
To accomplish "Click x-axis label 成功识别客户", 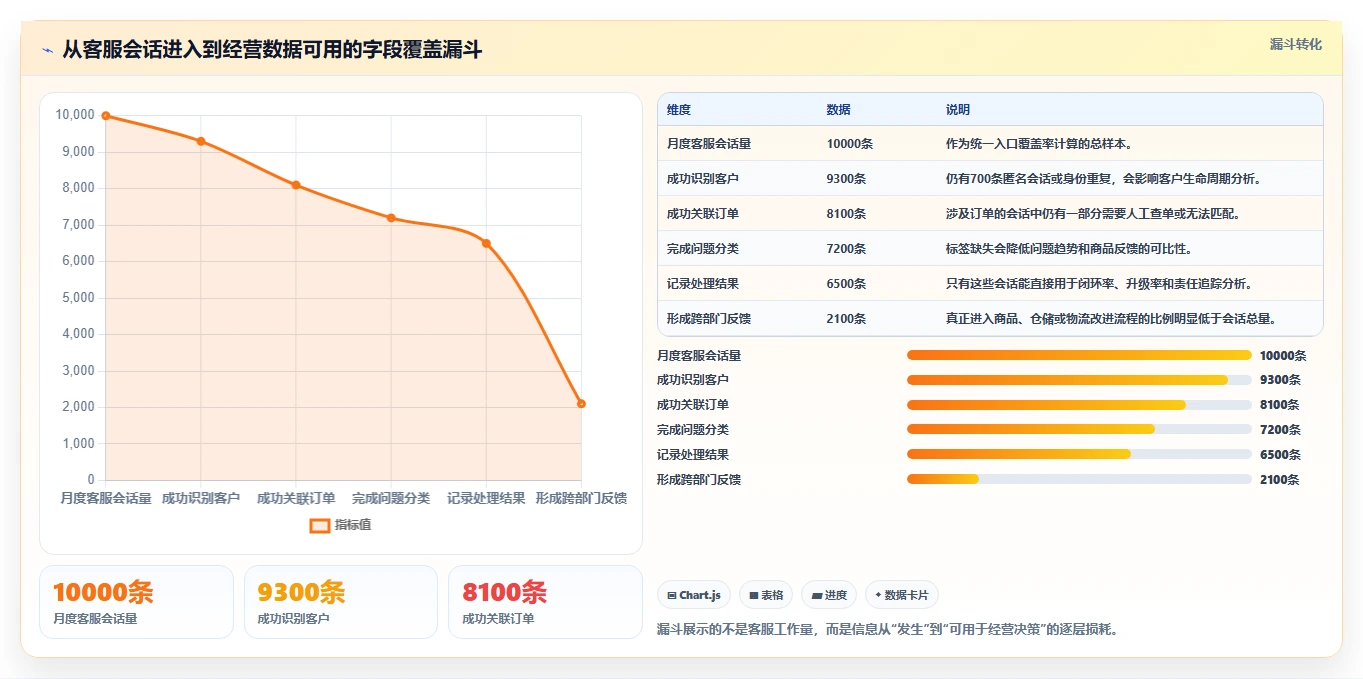I will point(201,498).
